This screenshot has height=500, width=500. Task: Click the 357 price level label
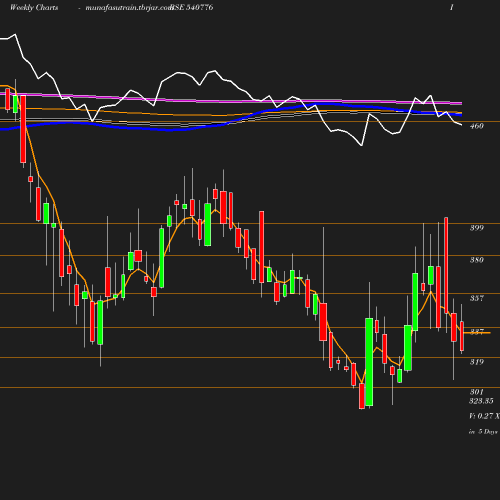click(476, 298)
